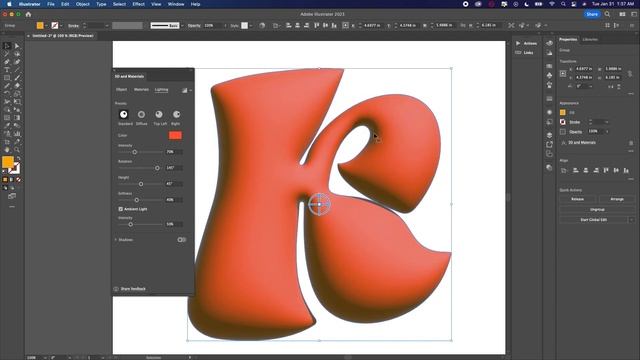The height and width of the screenshot is (360, 640).
Task: Click the Share feedback link
Action: tap(133, 289)
